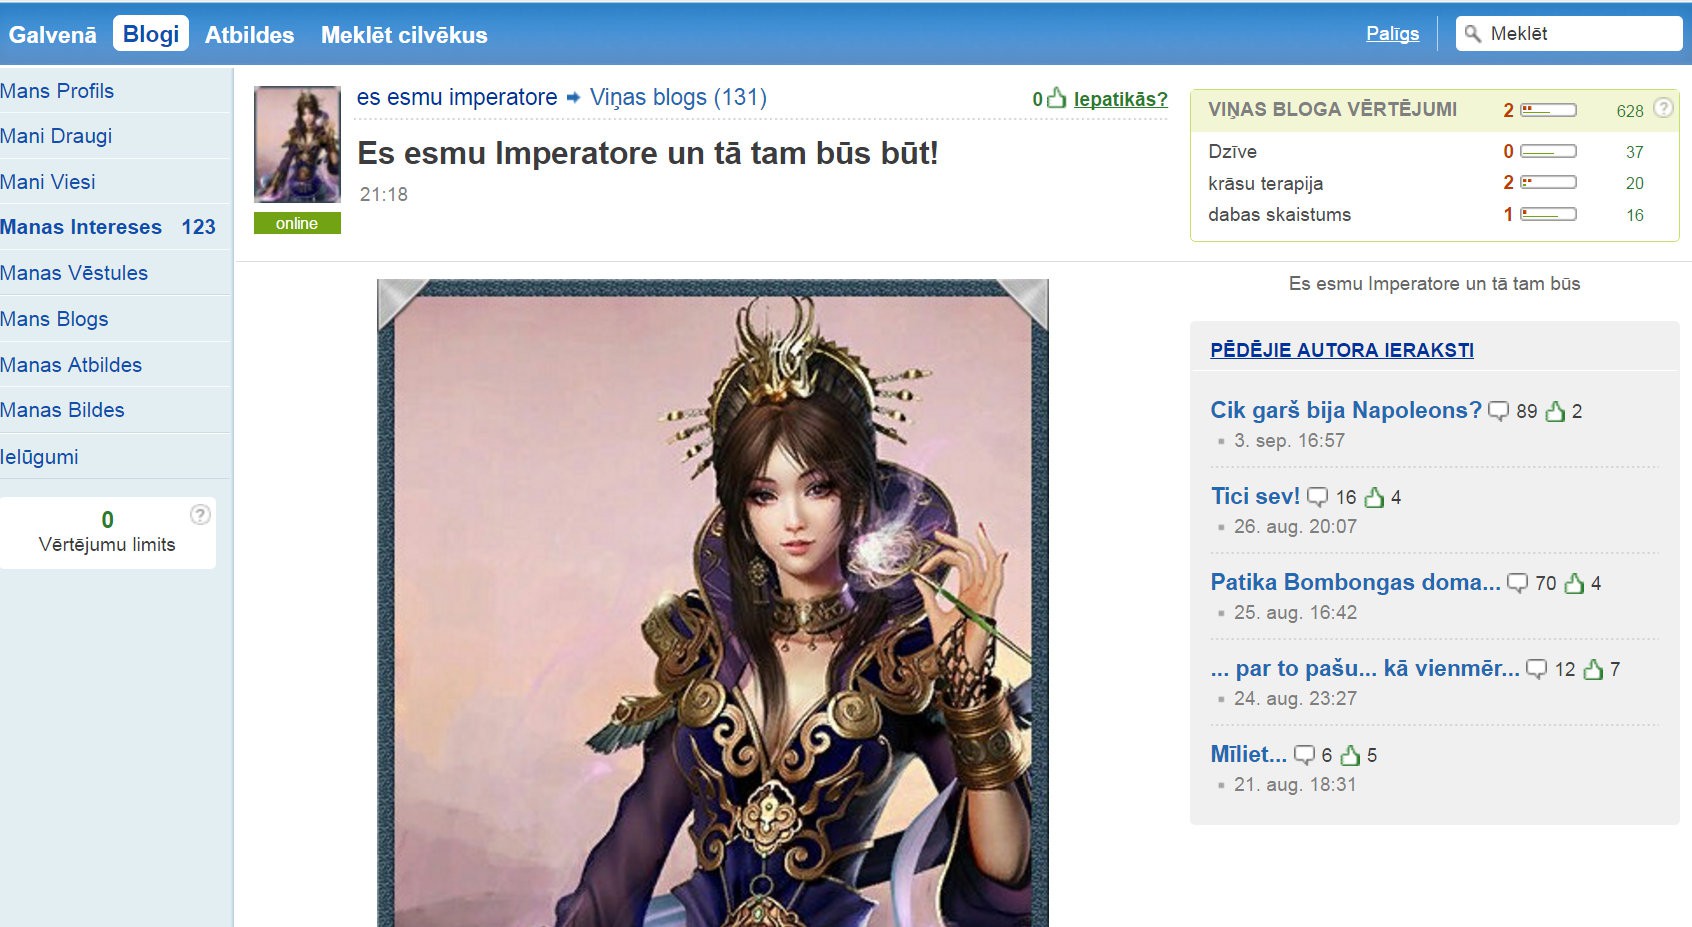Click the arrow icon after es esmu imperatore
The image size is (1692, 927).
573,98
